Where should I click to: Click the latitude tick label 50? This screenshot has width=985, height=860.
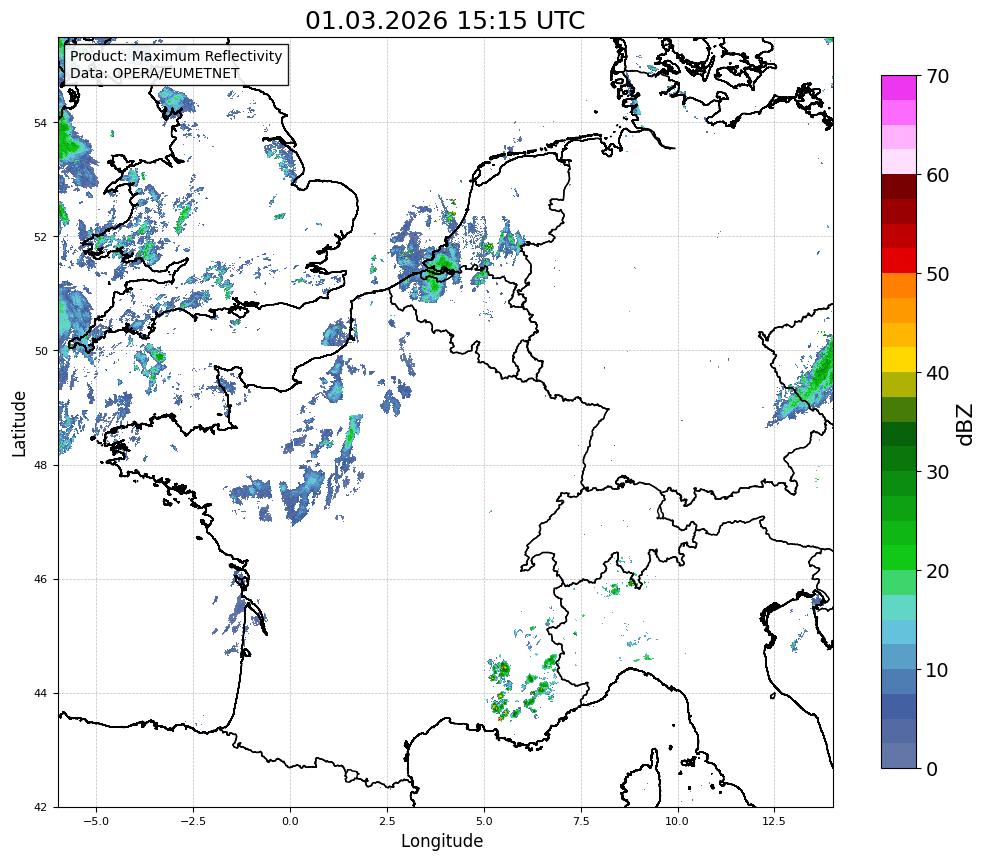40,351
